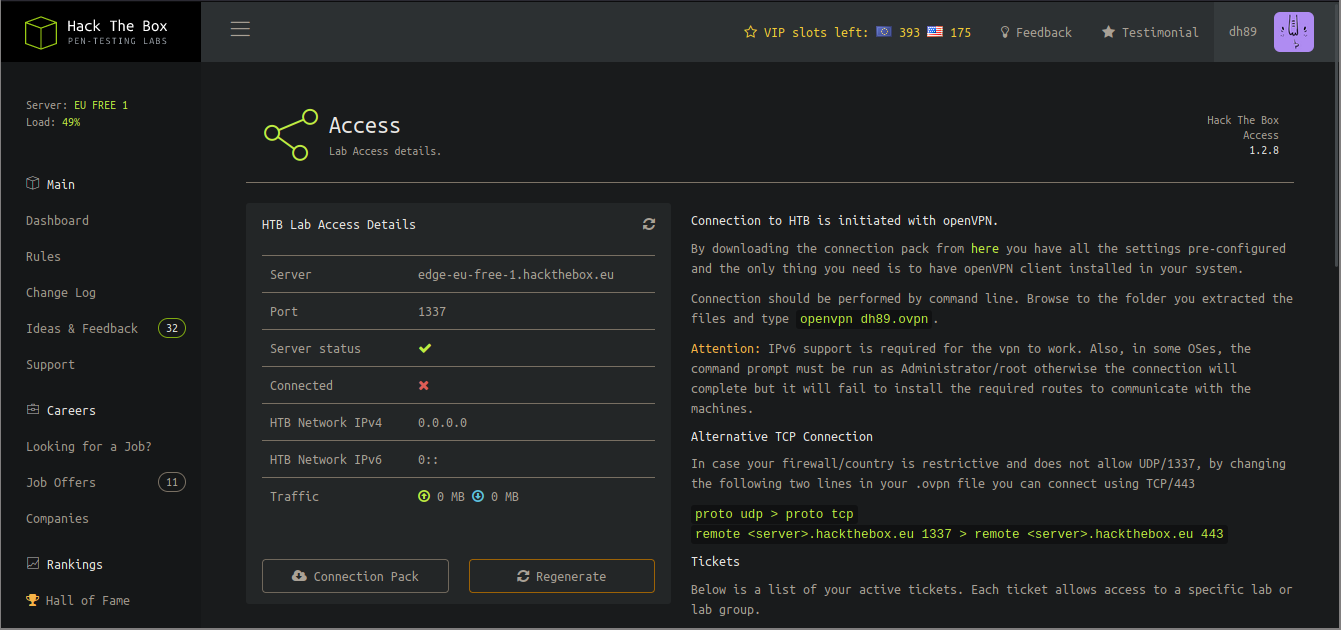Select the port value 1337
This screenshot has width=1341, height=630.
pos(432,312)
